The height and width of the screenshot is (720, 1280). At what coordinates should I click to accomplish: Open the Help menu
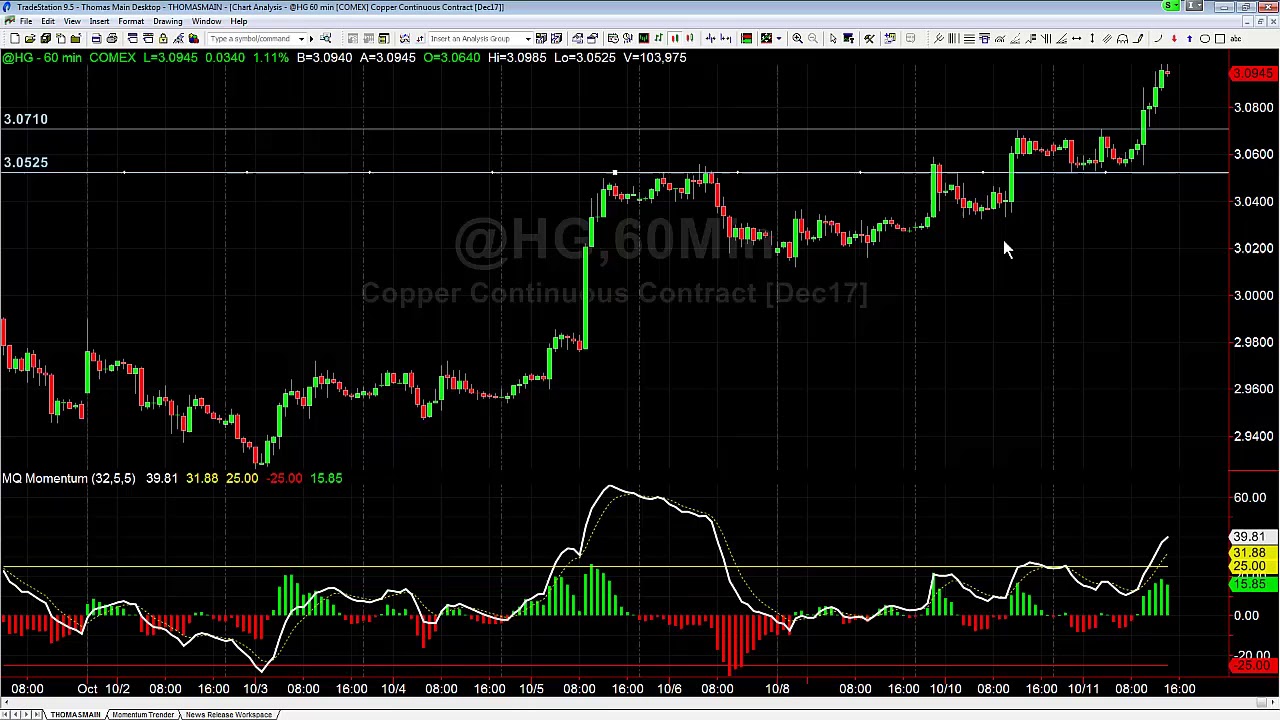[239, 21]
